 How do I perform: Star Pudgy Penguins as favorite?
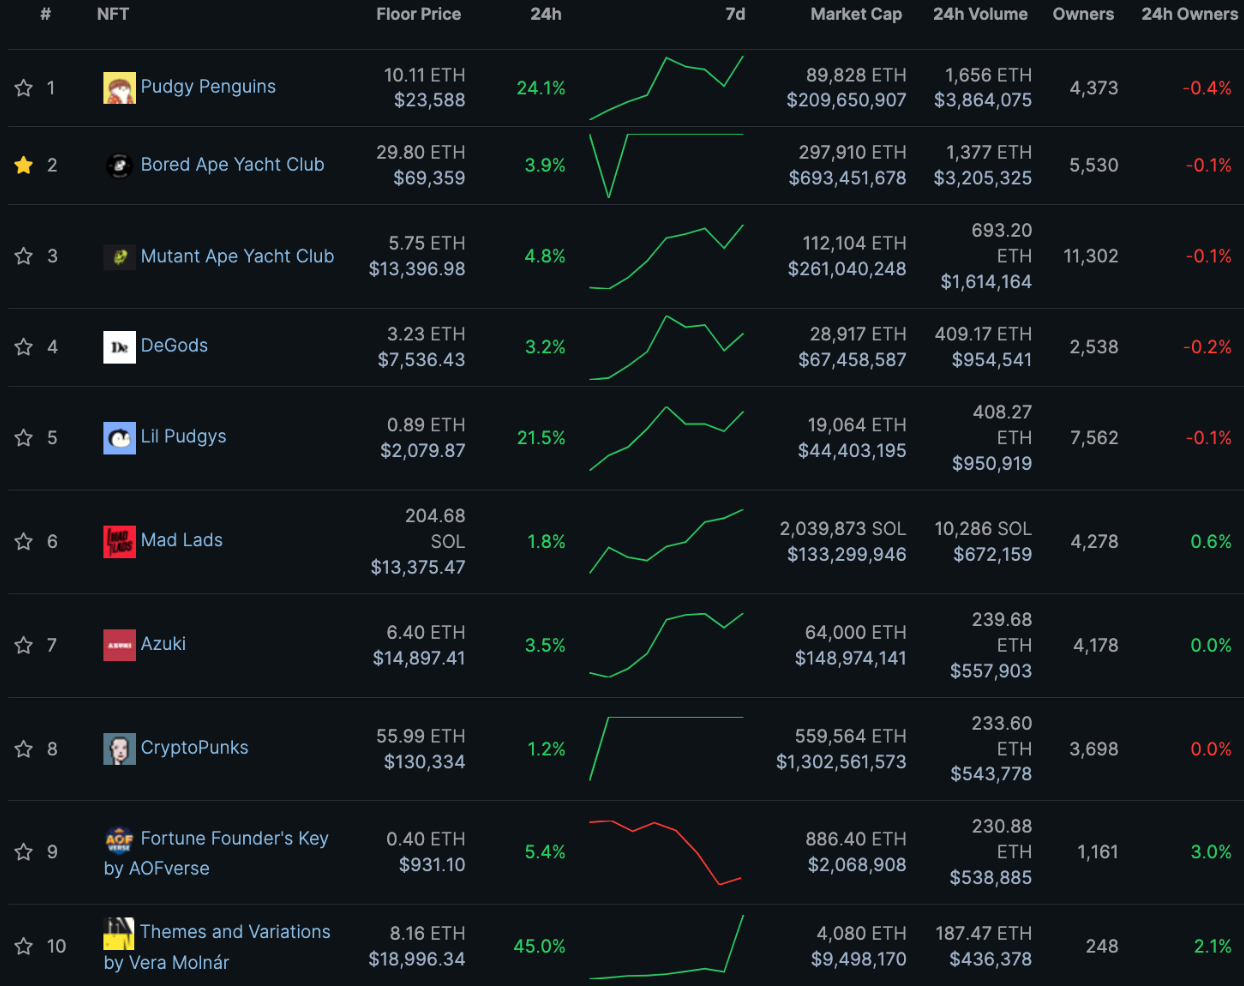[24, 88]
